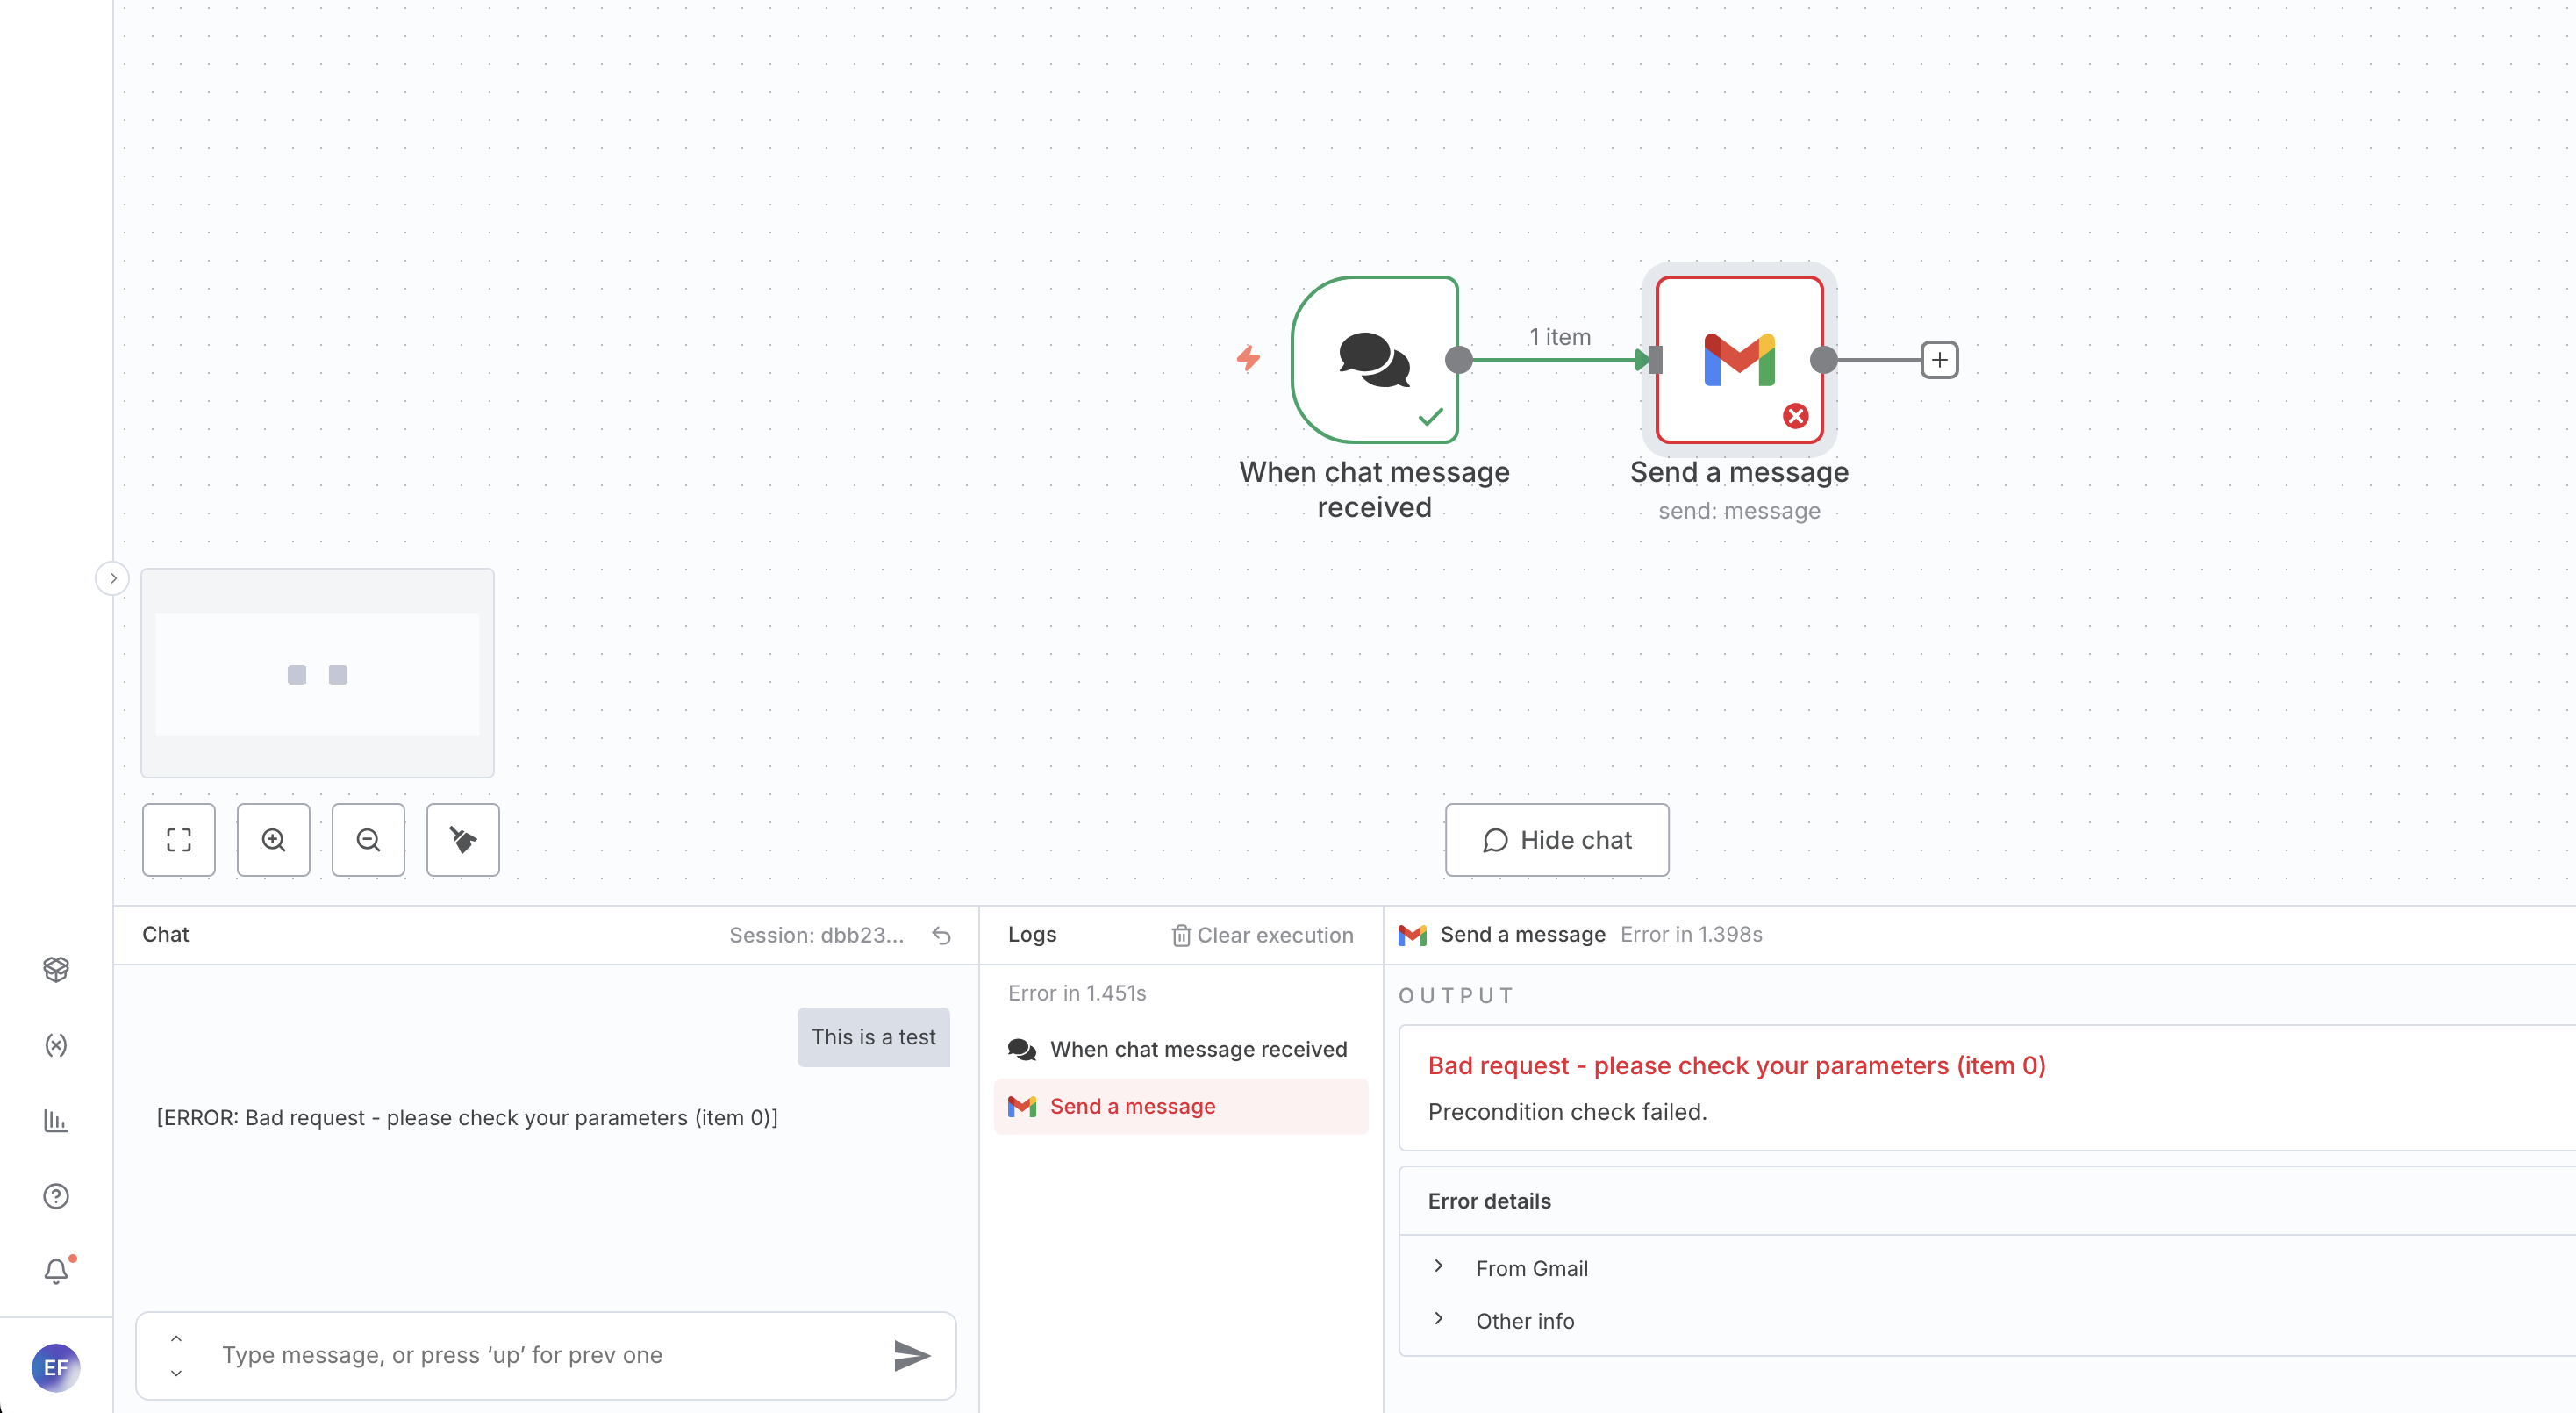Focus the chat message input field
Image resolution: width=2576 pixels, height=1413 pixels.
pos(545,1355)
